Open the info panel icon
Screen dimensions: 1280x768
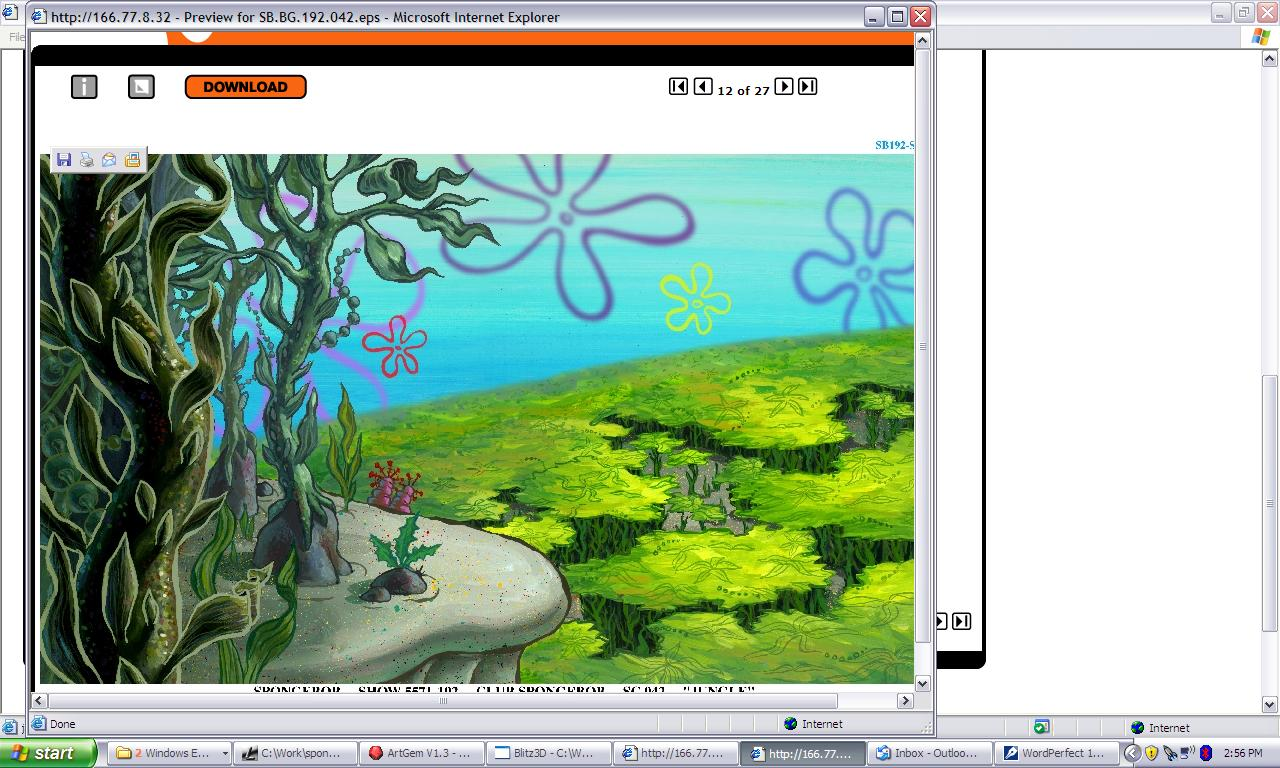(84, 87)
